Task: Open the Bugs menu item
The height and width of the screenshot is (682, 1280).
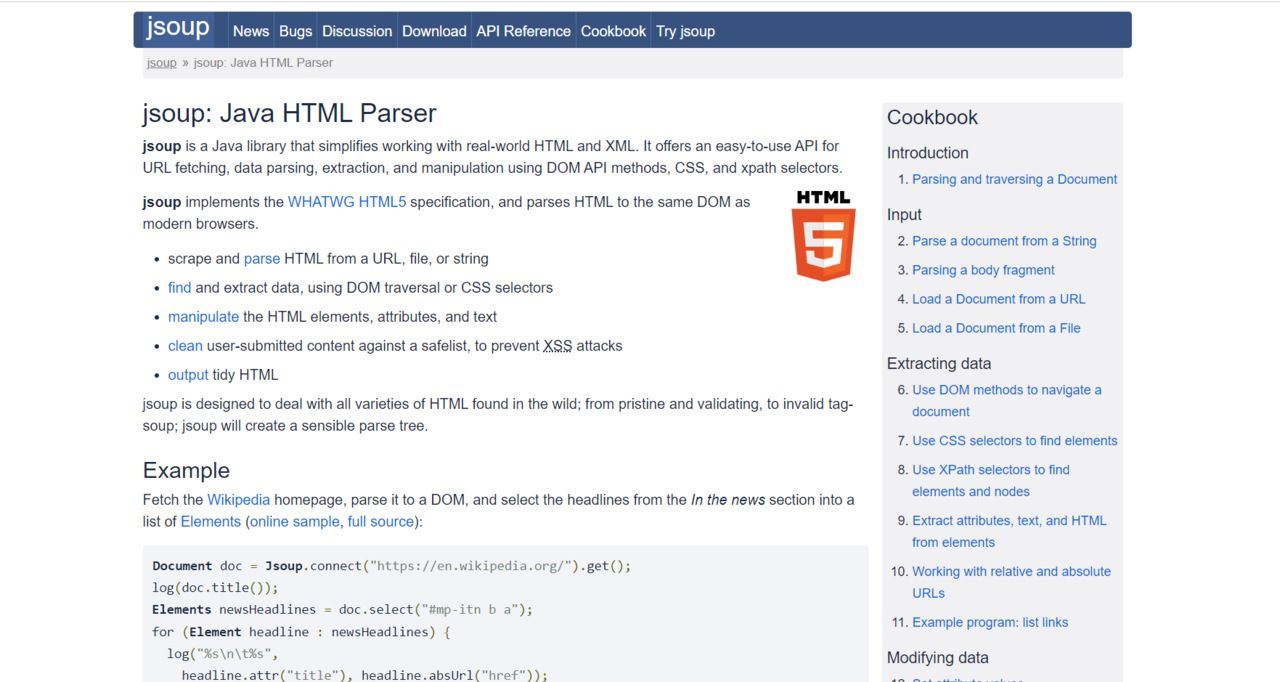Action: pyautogui.click(x=295, y=31)
